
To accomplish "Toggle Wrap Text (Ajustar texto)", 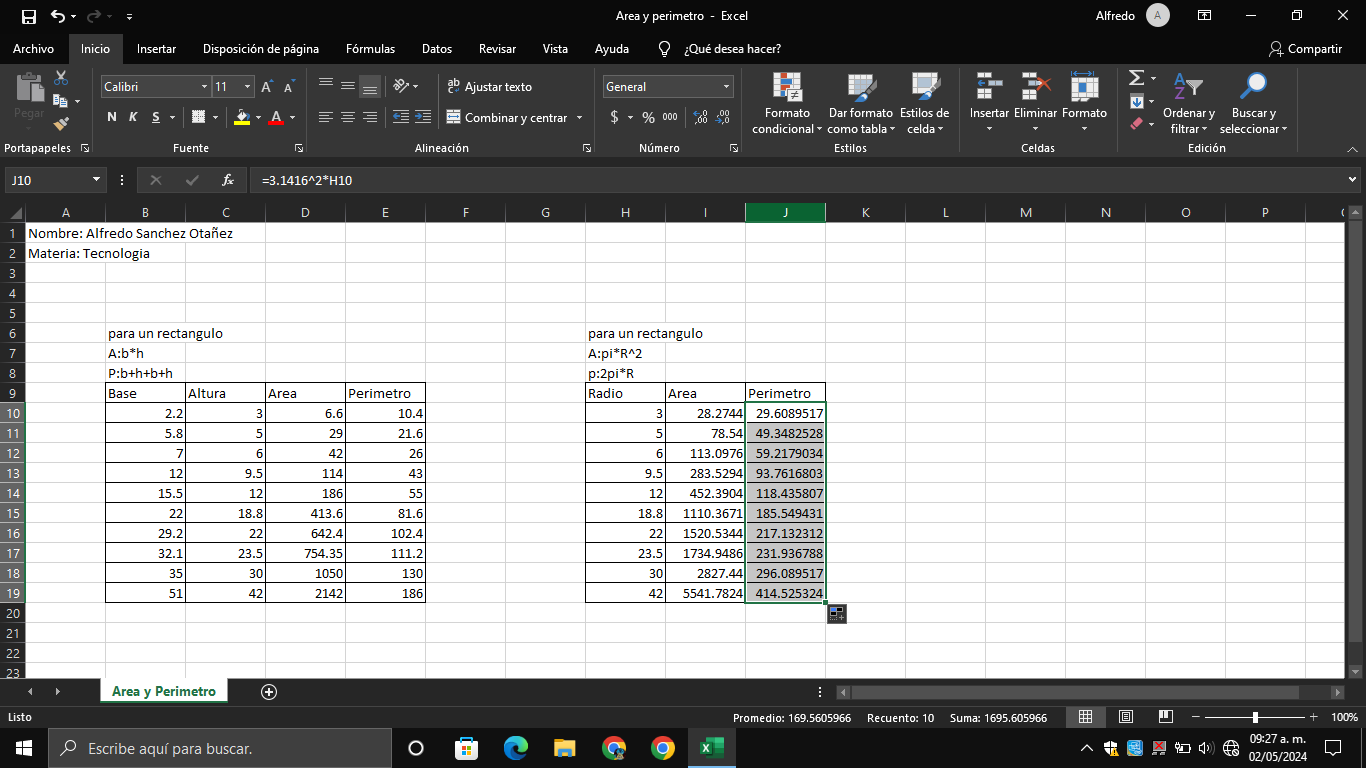I will tap(489, 87).
